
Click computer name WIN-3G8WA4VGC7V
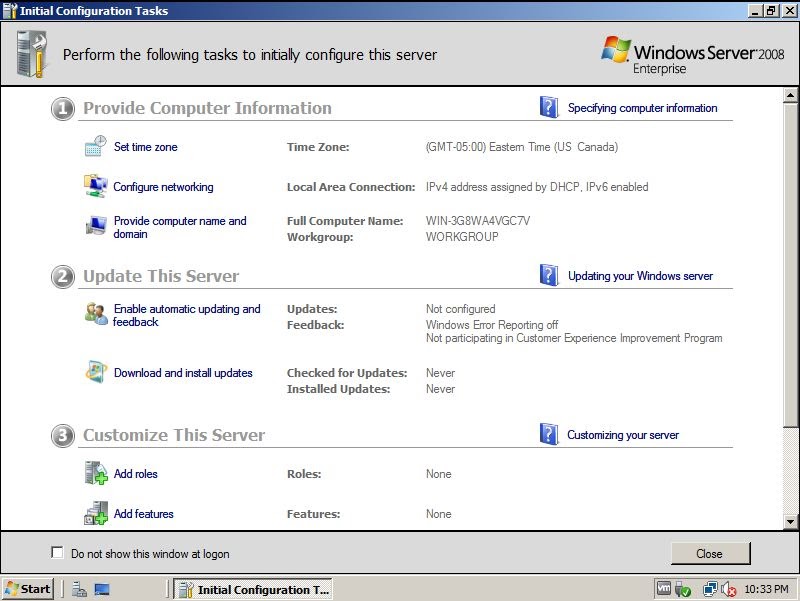click(x=478, y=221)
